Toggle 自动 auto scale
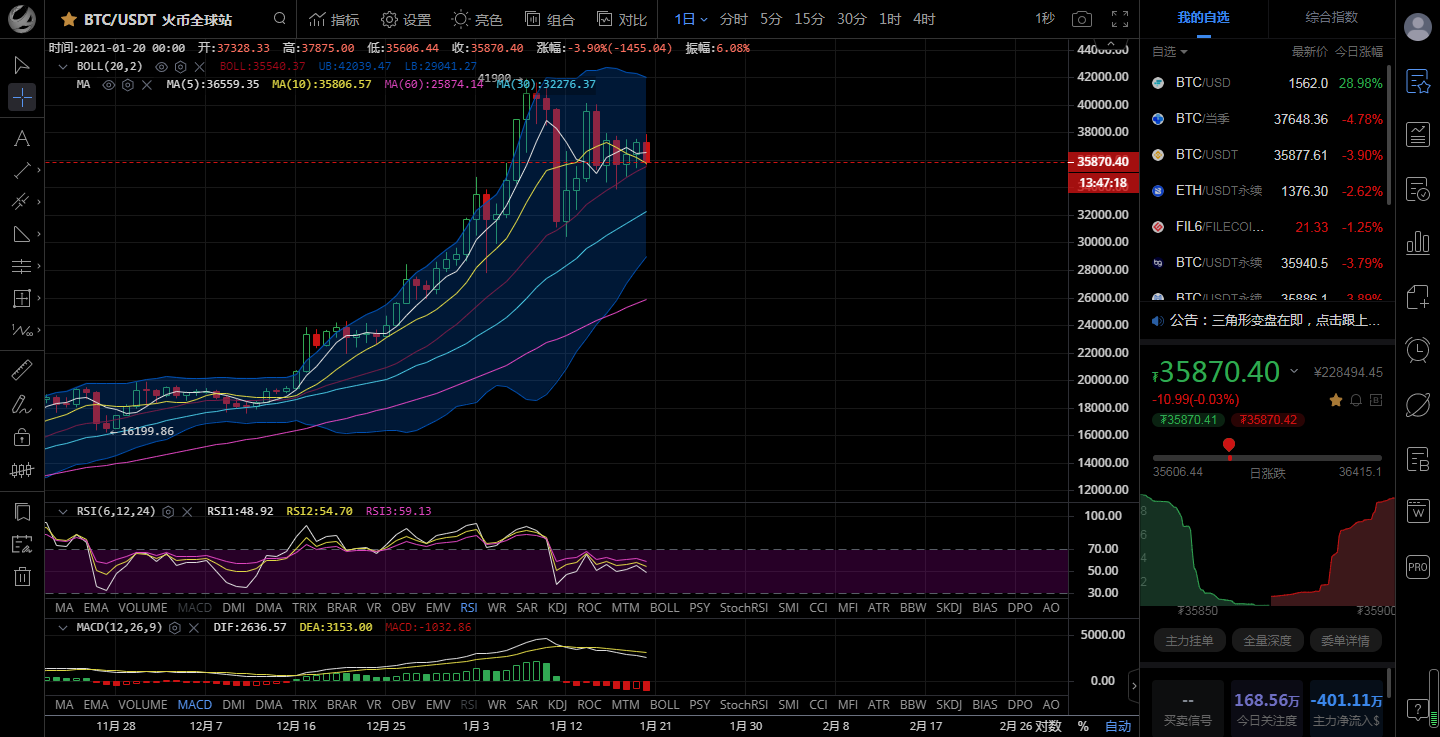Image resolution: width=1440 pixels, height=737 pixels. (x=1118, y=726)
